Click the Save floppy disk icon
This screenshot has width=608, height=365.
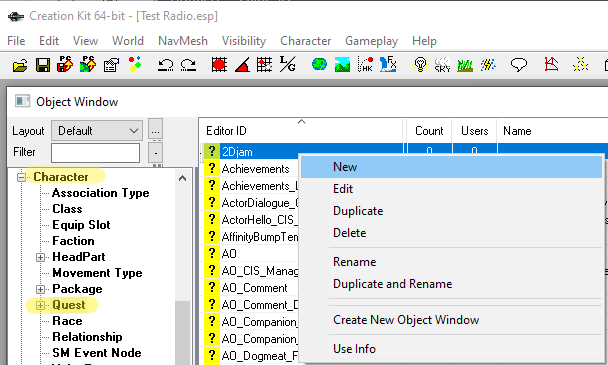tap(43, 65)
